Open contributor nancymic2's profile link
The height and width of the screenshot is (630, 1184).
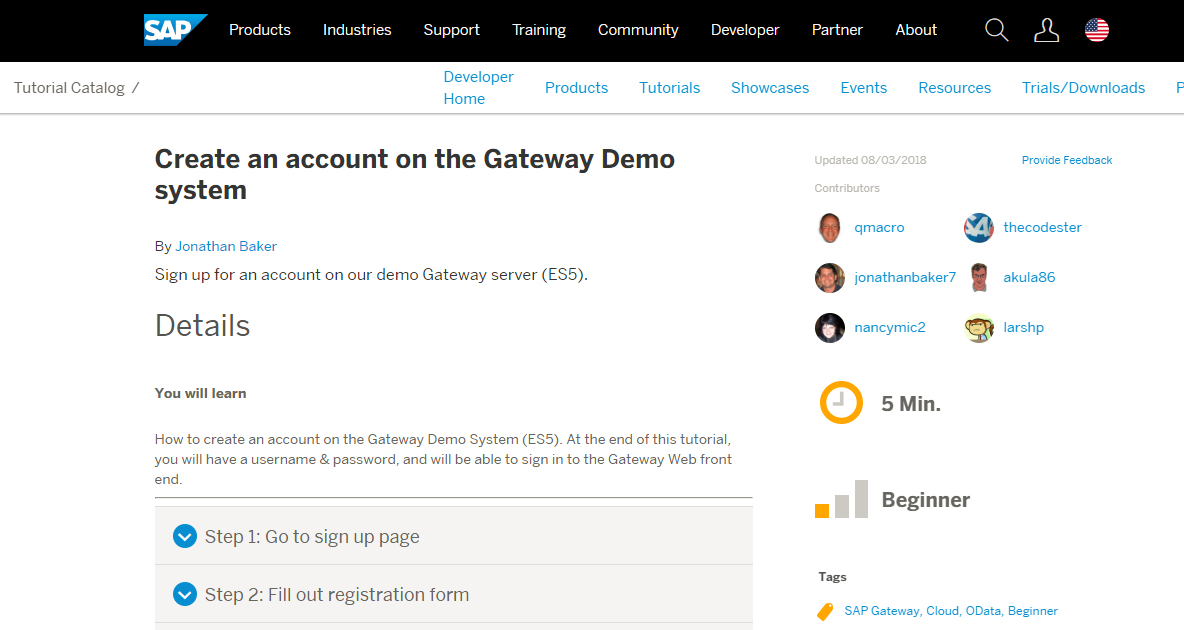(x=890, y=327)
